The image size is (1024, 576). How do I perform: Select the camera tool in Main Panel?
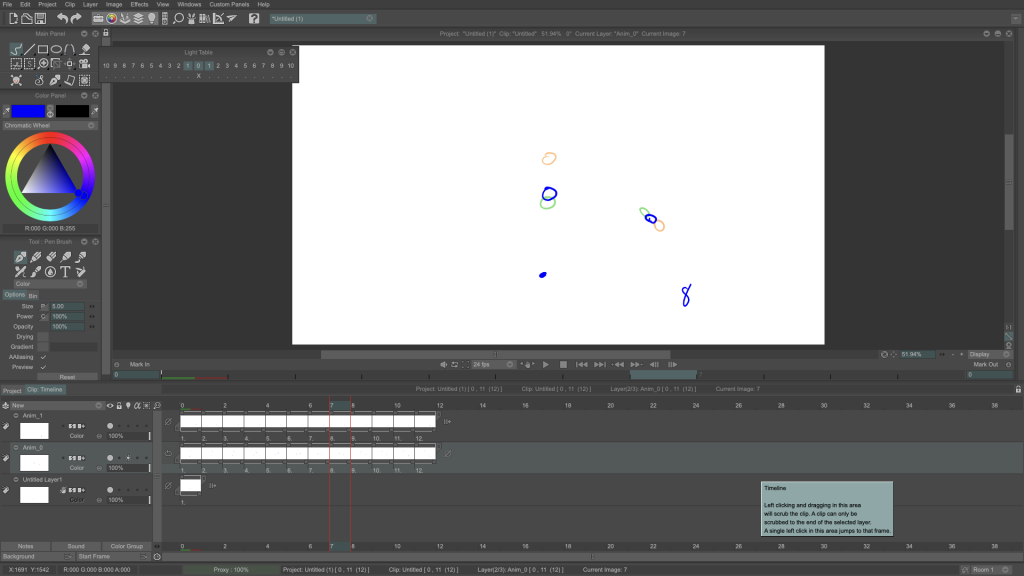(84, 64)
